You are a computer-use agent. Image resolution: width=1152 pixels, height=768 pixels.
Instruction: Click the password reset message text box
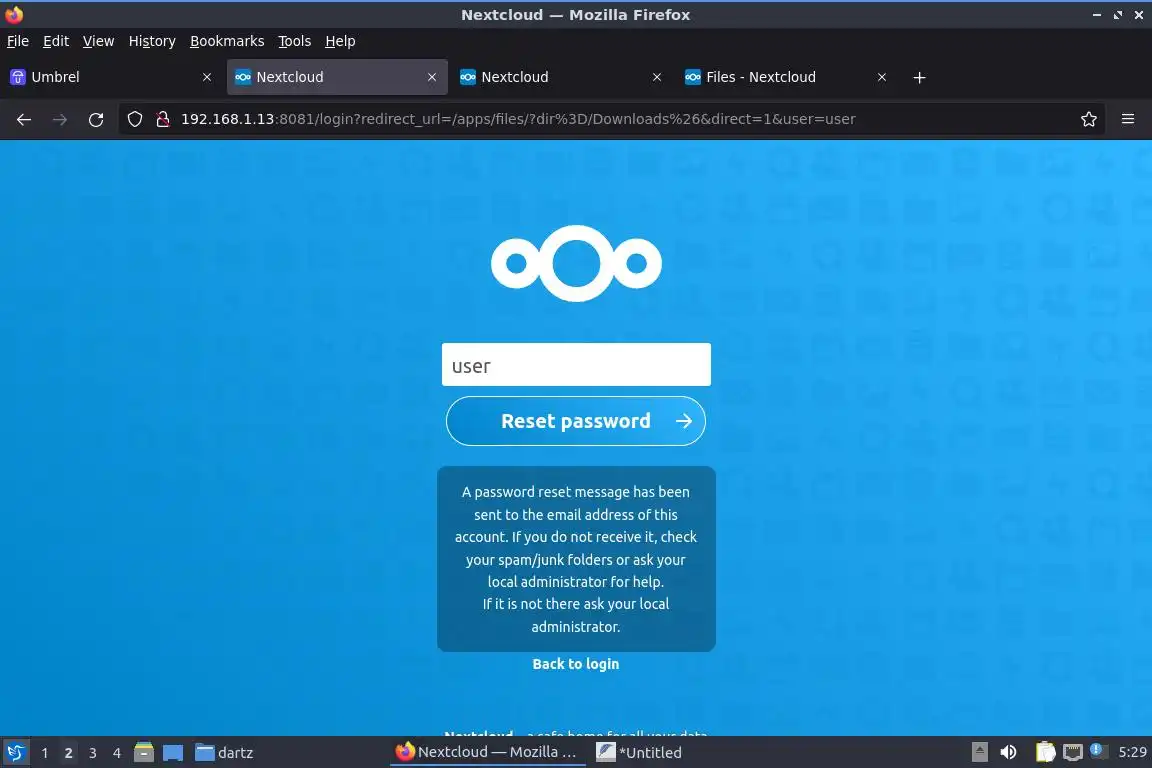tap(576, 559)
